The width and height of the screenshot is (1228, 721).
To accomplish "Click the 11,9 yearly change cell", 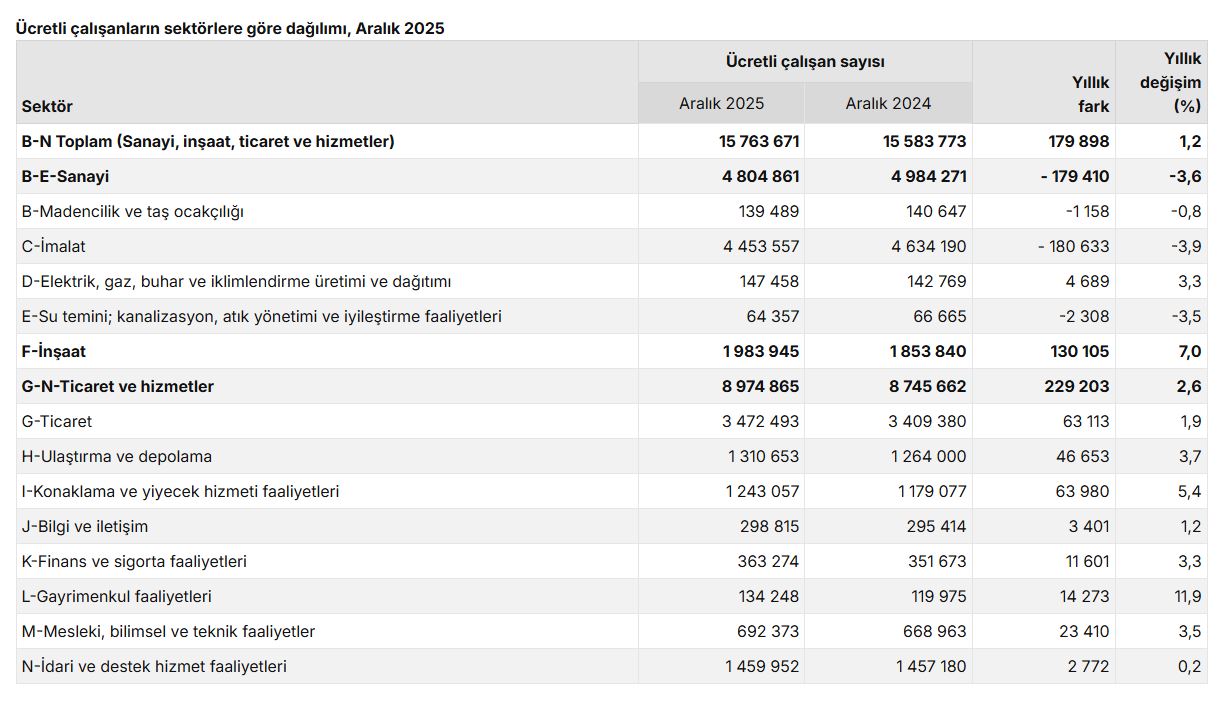I will (1188, 596).
